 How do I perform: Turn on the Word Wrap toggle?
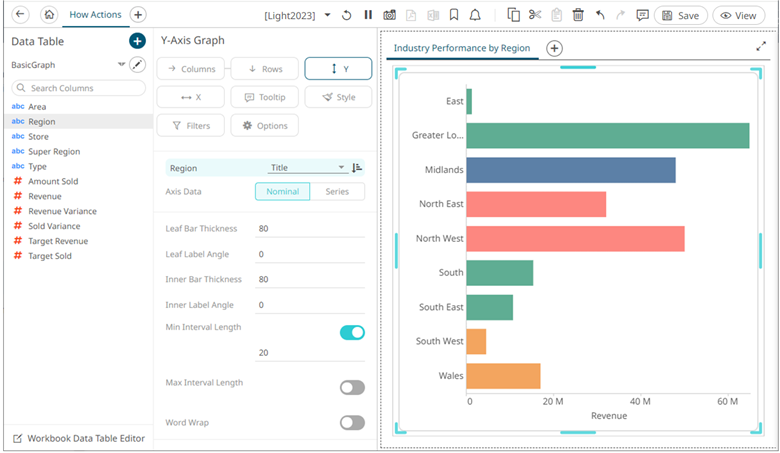pyautogui.click(x=352, y=422)
